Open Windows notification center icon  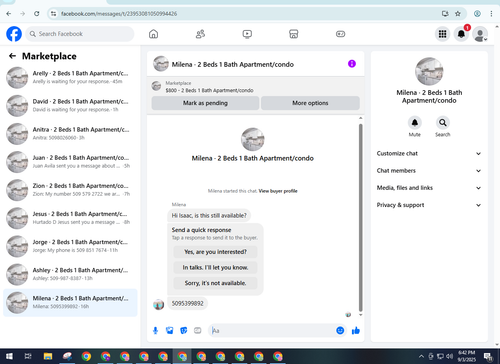pos(489,356)
